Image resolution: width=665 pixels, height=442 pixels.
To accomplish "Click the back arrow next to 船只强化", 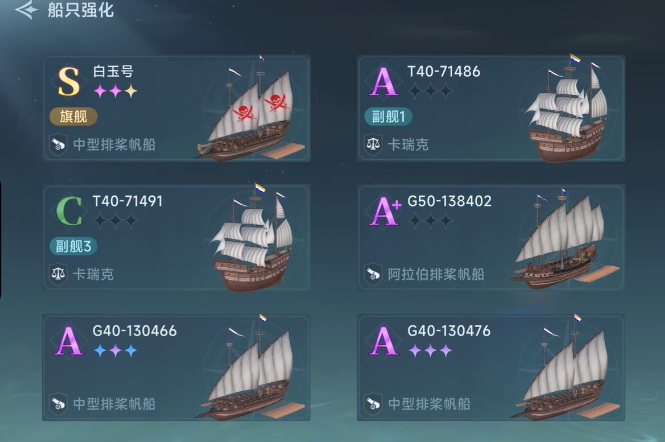I will pos(26,11).
